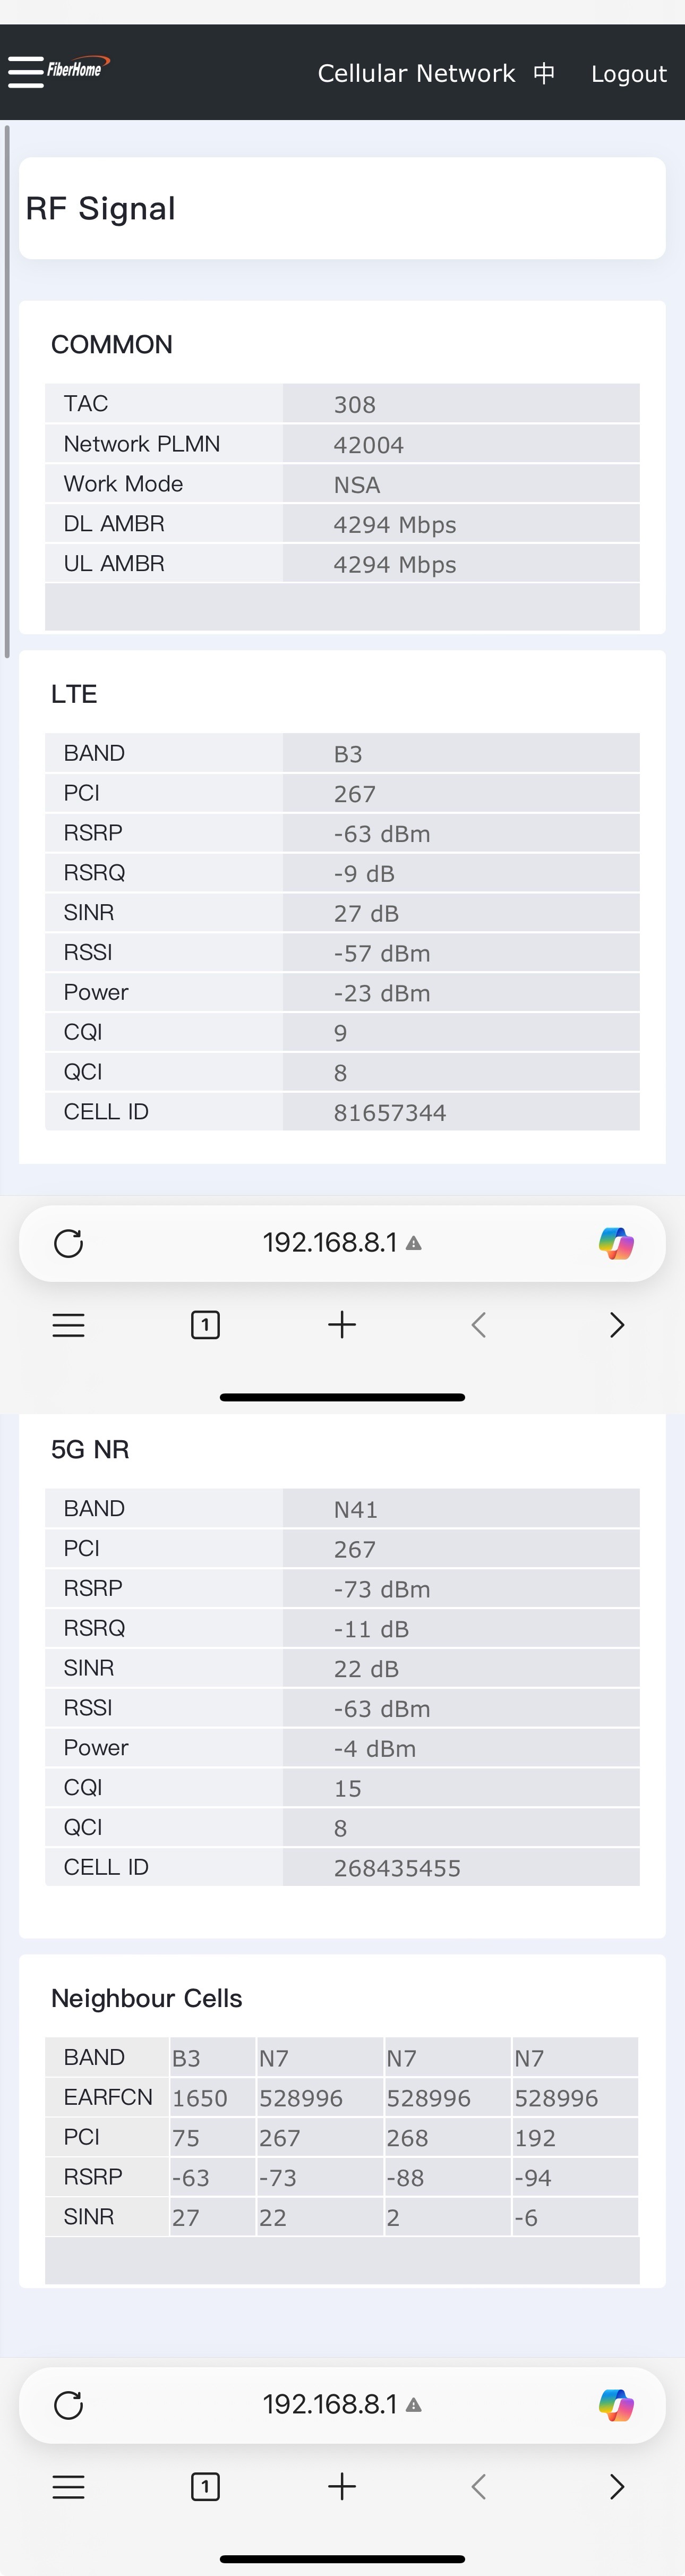685x2576 pixels.
Task: Show tabs using lower tab counter
Action: [205, 2487]
